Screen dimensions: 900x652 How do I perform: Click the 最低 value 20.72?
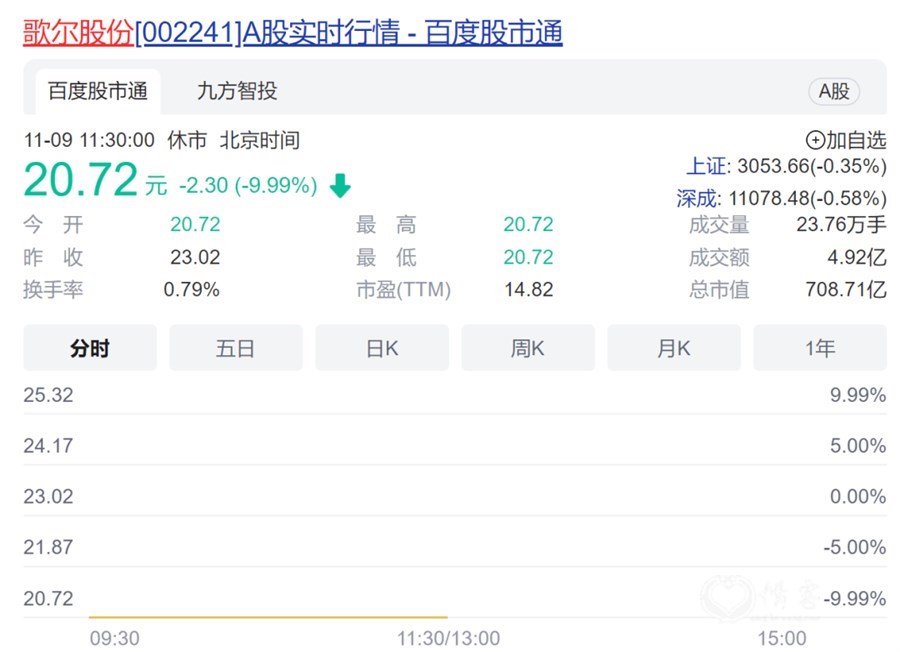(528, 257)
